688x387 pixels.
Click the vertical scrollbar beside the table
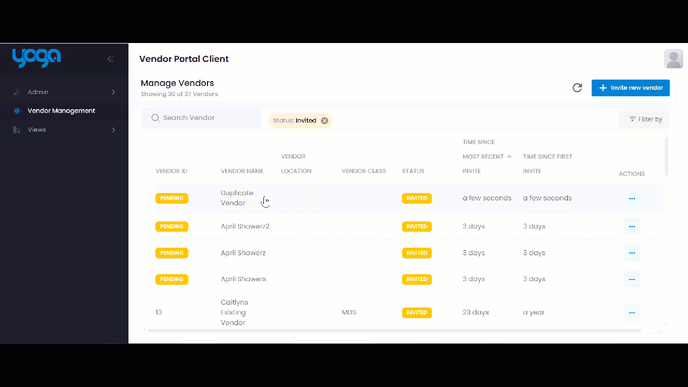tap(666, 156)
